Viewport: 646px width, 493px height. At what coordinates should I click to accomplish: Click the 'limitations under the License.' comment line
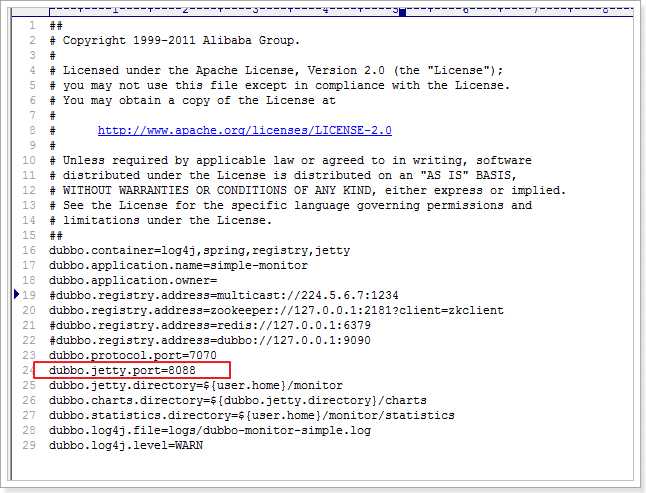point(161,220)
